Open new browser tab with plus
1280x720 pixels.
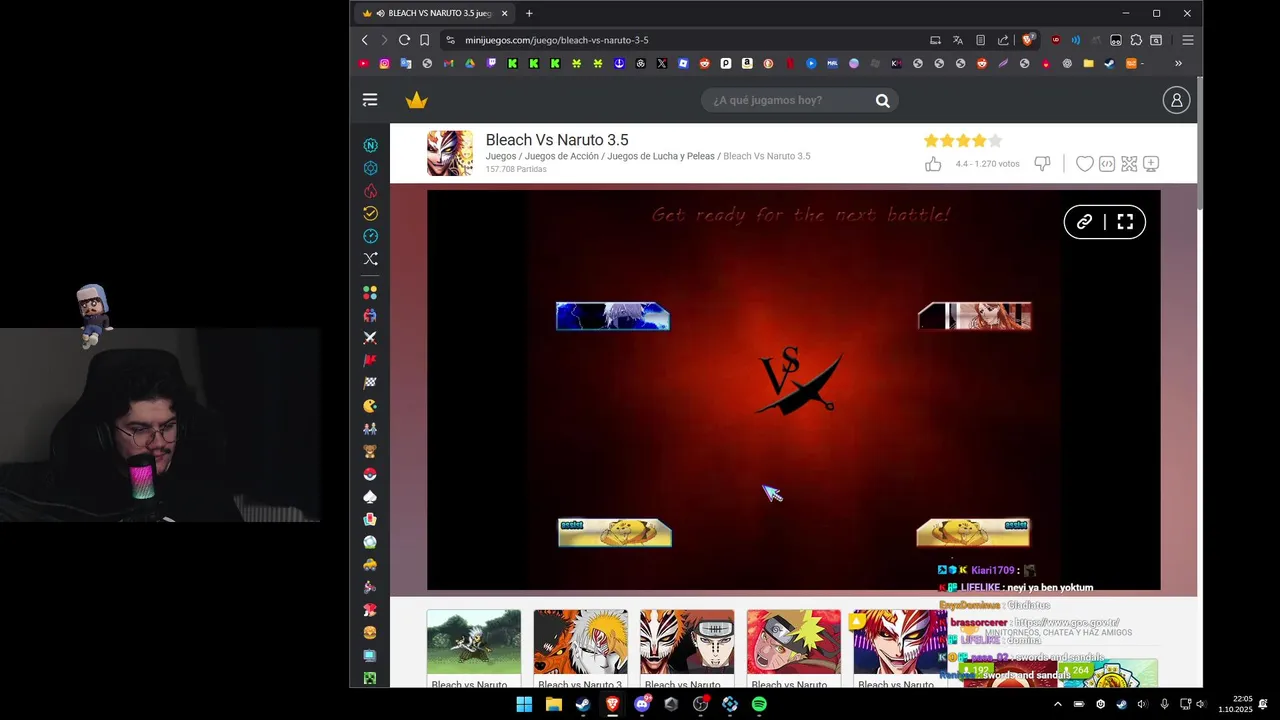pos(529,13)
